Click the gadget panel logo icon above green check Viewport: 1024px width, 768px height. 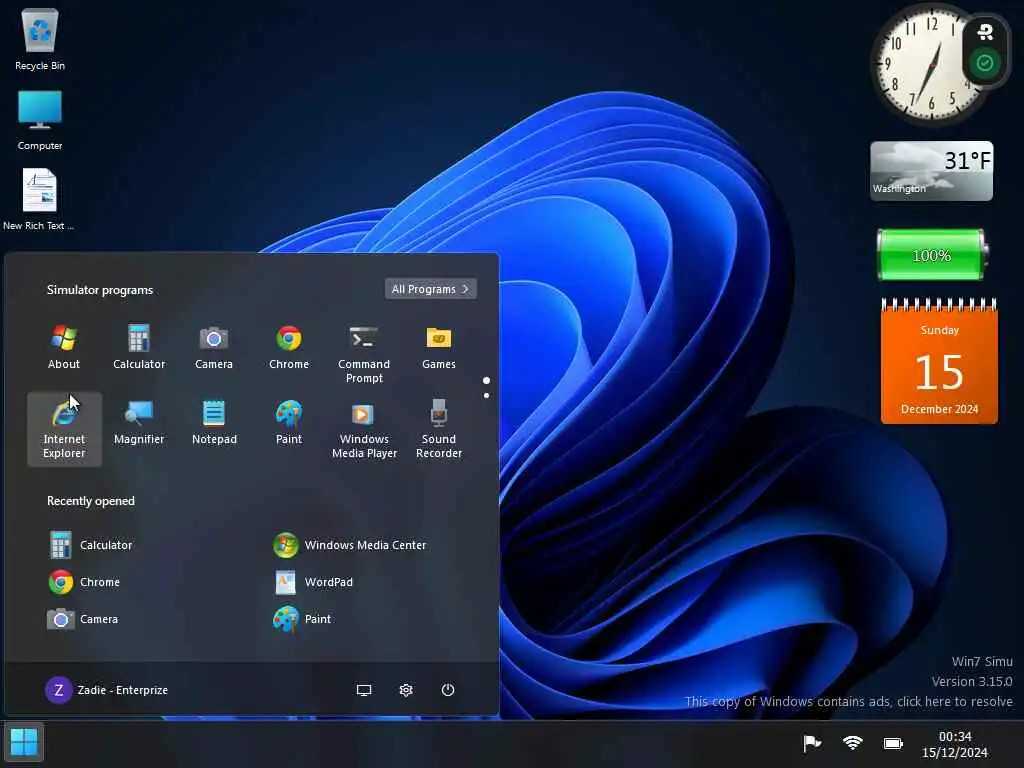pyautogui.click(x=985, y=31)
